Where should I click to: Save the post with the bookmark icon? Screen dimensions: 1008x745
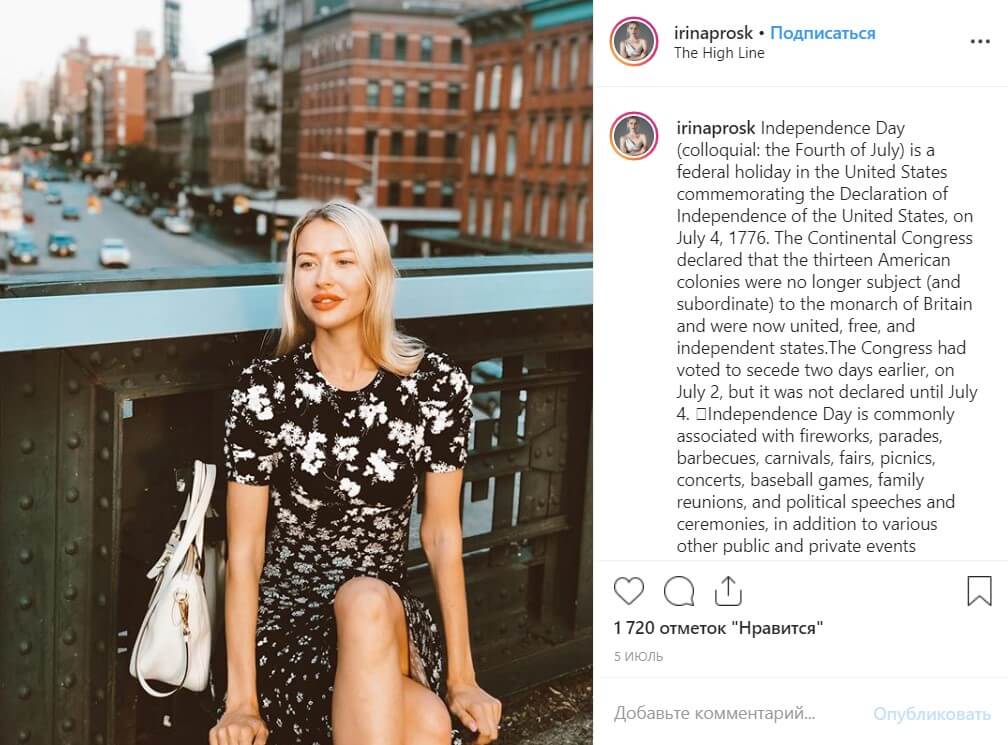pyautogui.click(x=979, y=591)
